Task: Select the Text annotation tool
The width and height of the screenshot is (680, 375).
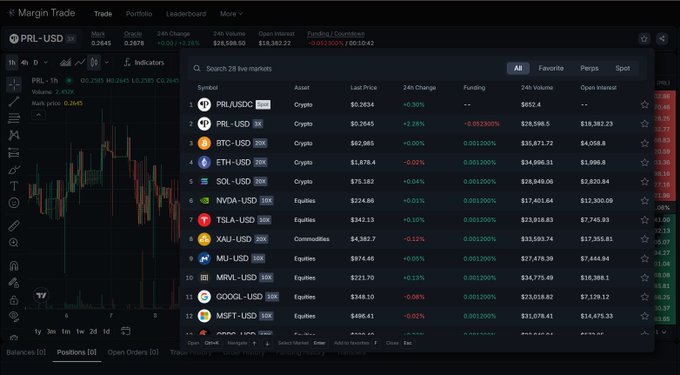Action: point(14,186)
